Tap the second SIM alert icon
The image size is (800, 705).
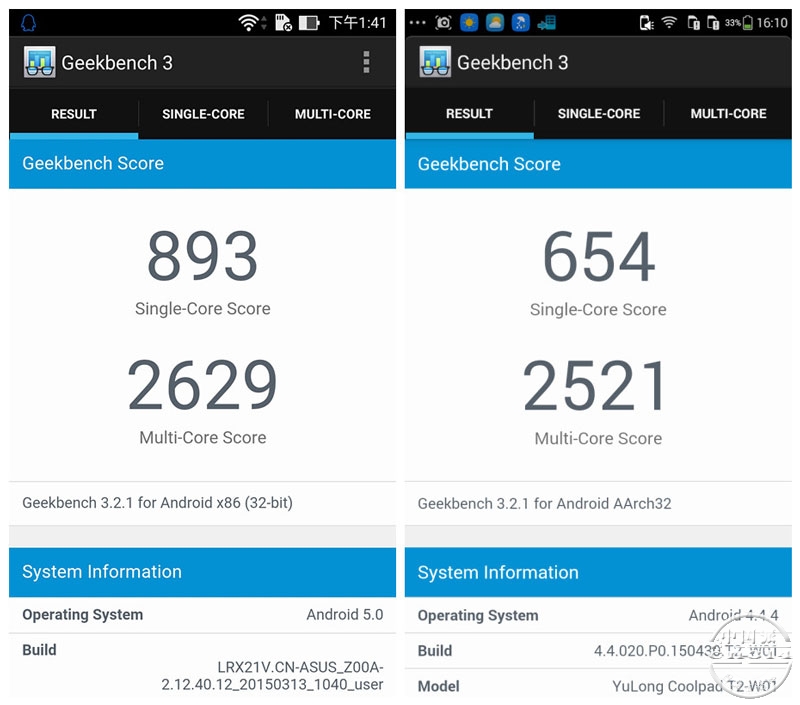click(713, 23)
